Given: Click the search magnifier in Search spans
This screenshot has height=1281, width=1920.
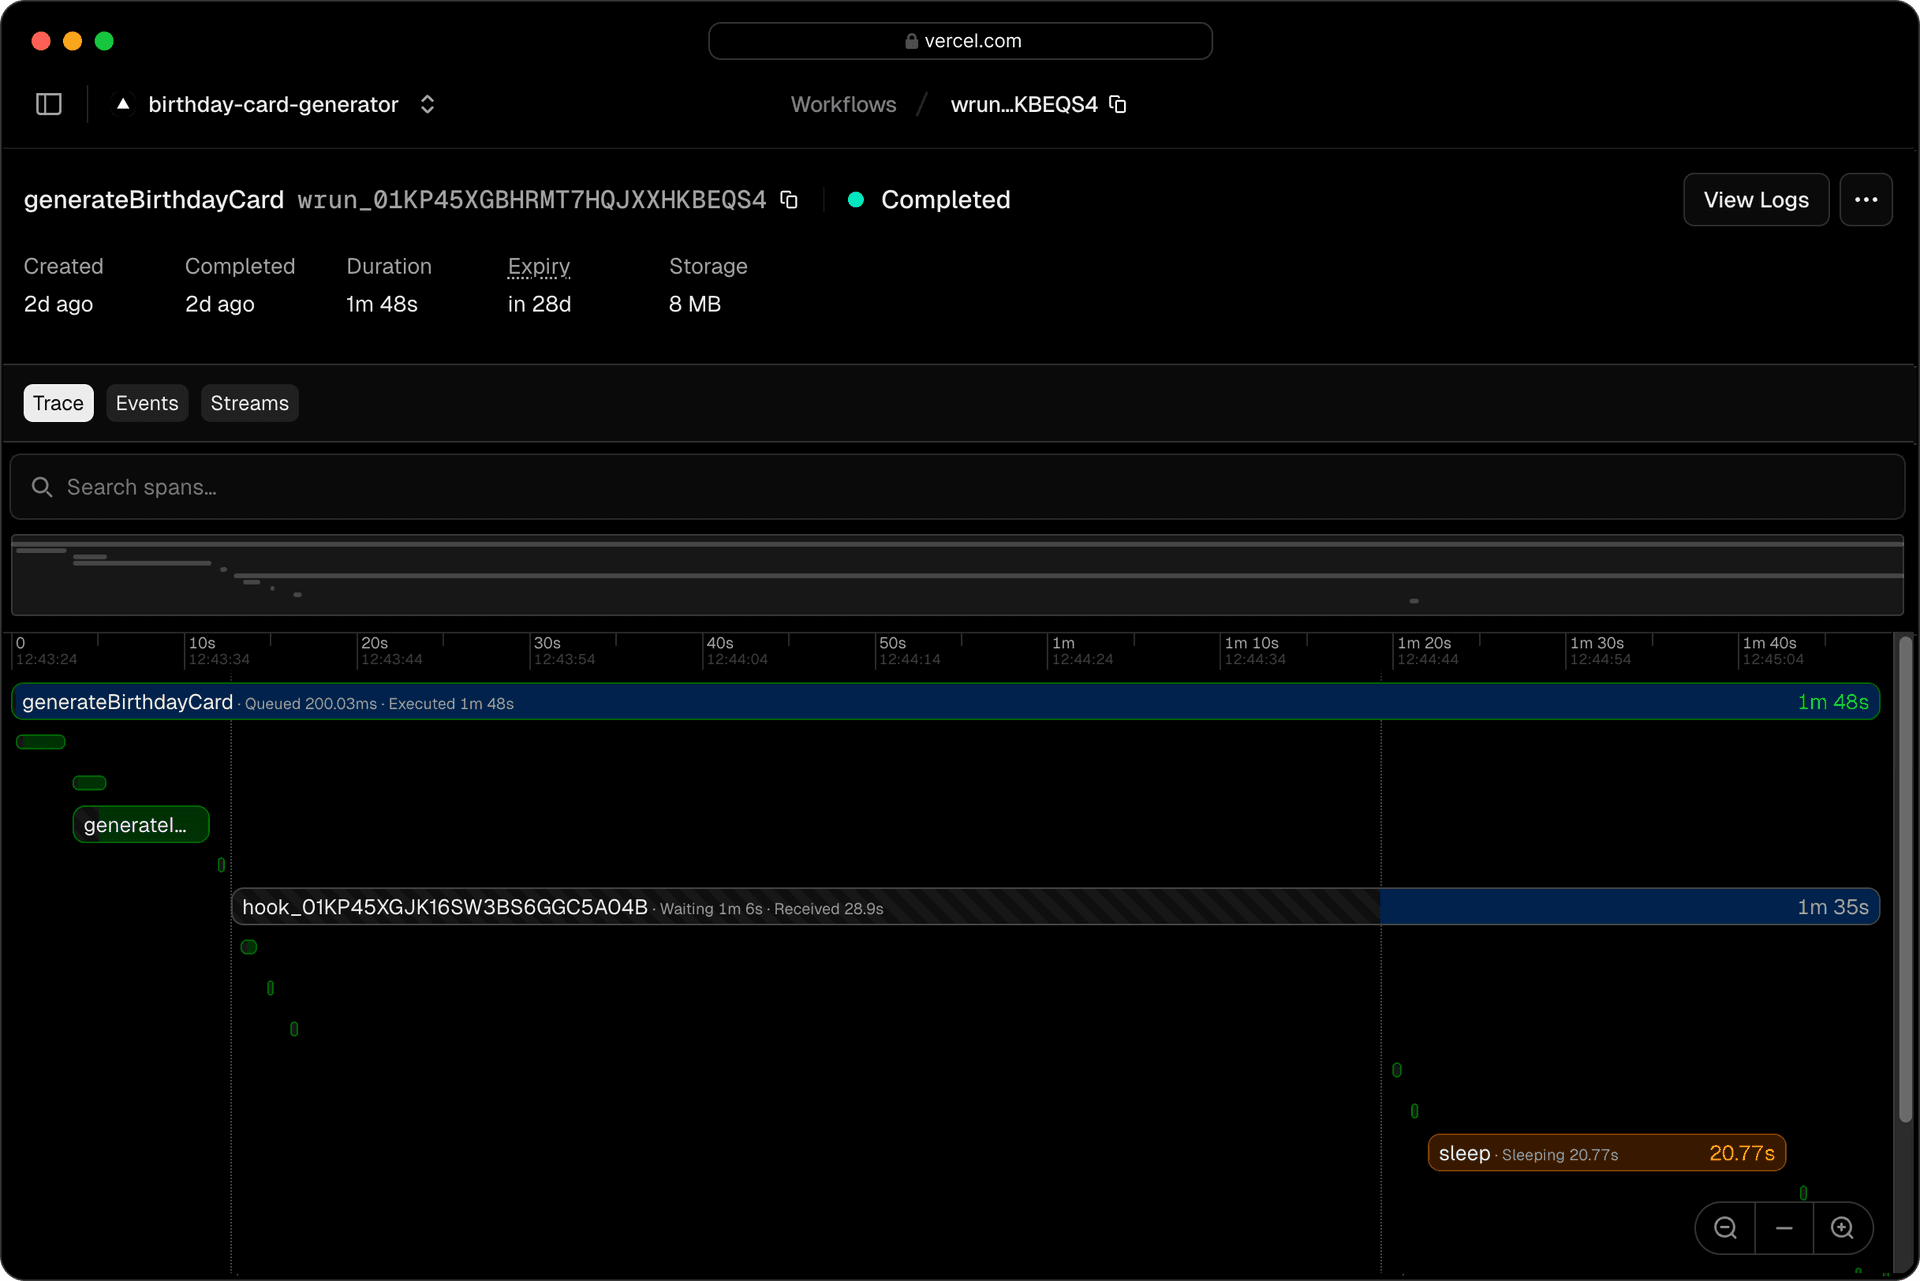Looking at the screenshot, I should point(42,487).
